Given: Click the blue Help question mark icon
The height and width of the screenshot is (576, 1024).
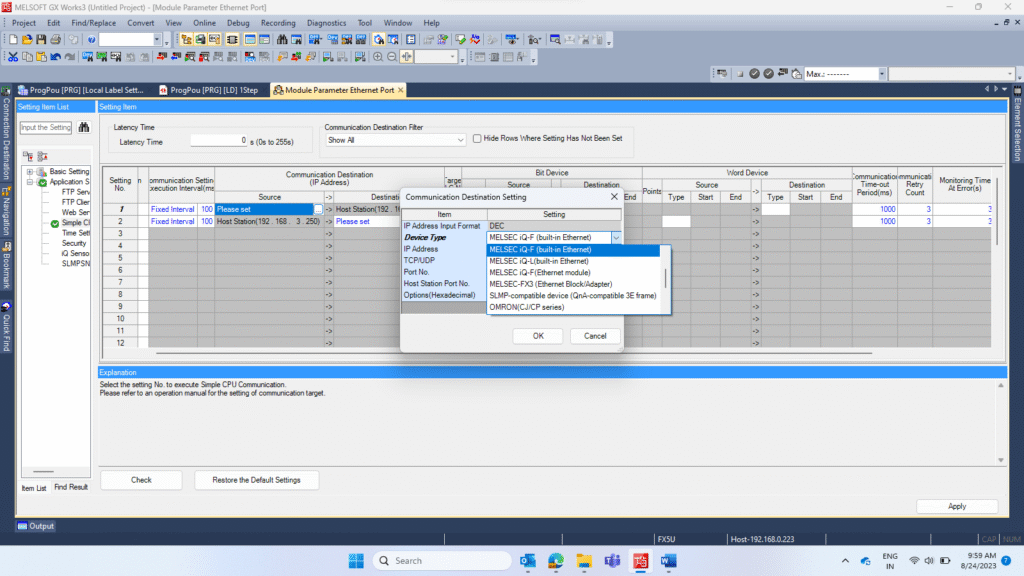Looking at the screenshot, I should pos(91,40).
